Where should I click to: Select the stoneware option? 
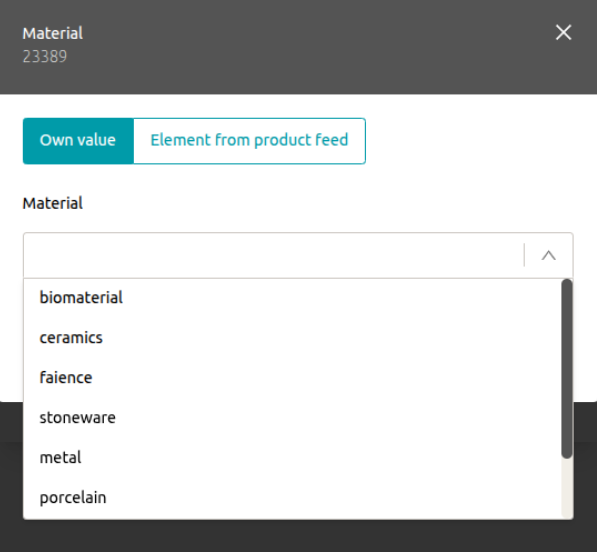coord(292,418)
